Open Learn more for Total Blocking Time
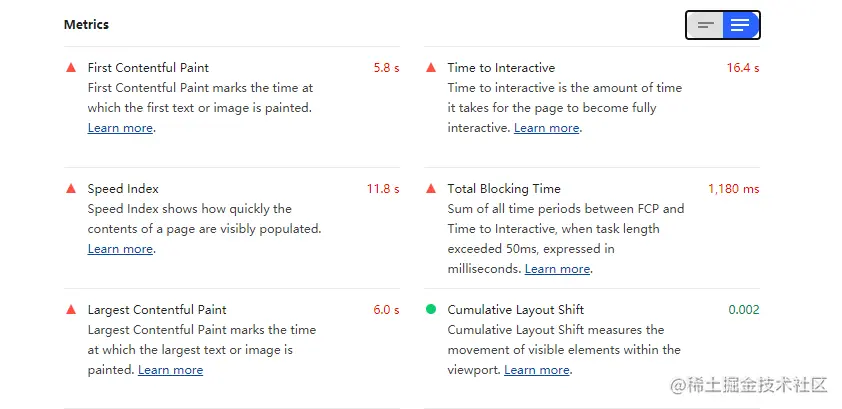This screenshot has width=842, height=409. coord(557,269)
